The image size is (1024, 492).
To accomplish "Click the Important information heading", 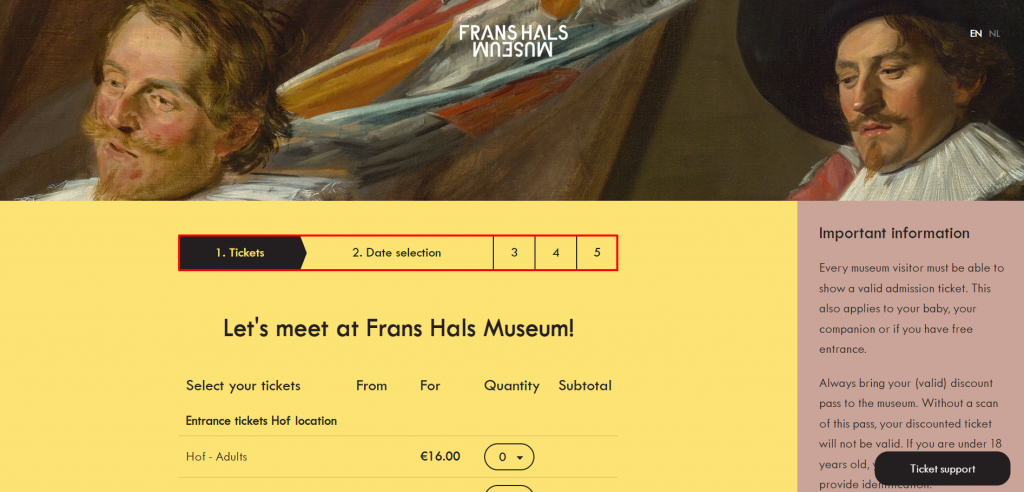I will pyautogui.click(x=894, y=233).
